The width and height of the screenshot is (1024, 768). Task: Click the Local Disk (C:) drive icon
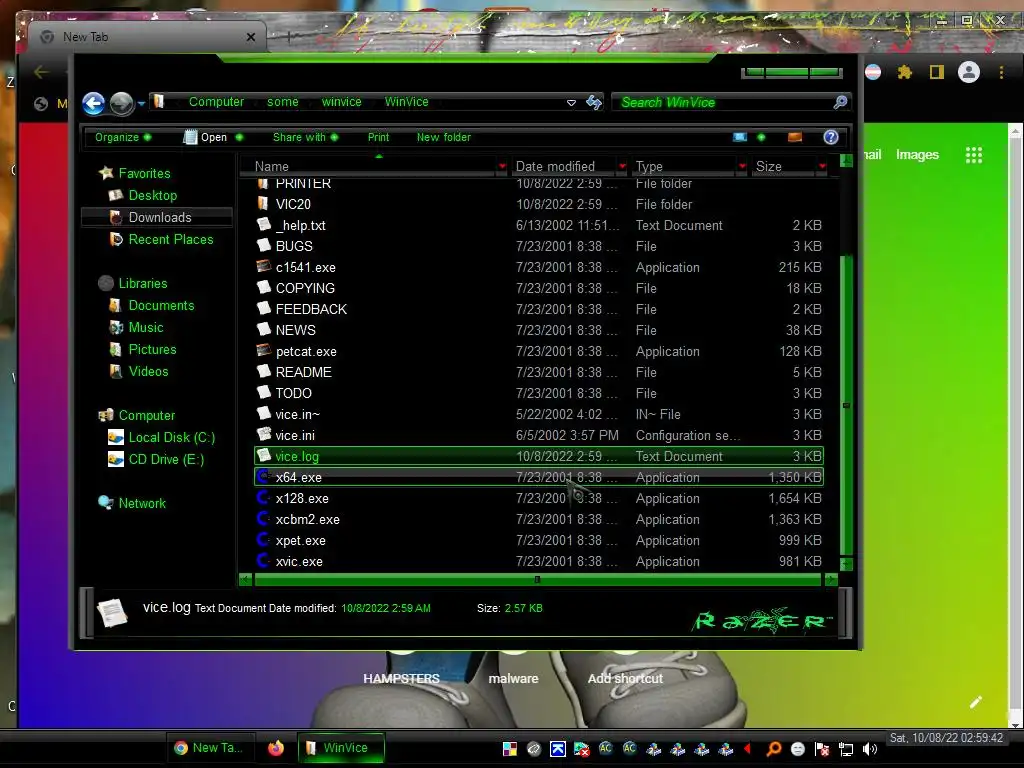116,438
